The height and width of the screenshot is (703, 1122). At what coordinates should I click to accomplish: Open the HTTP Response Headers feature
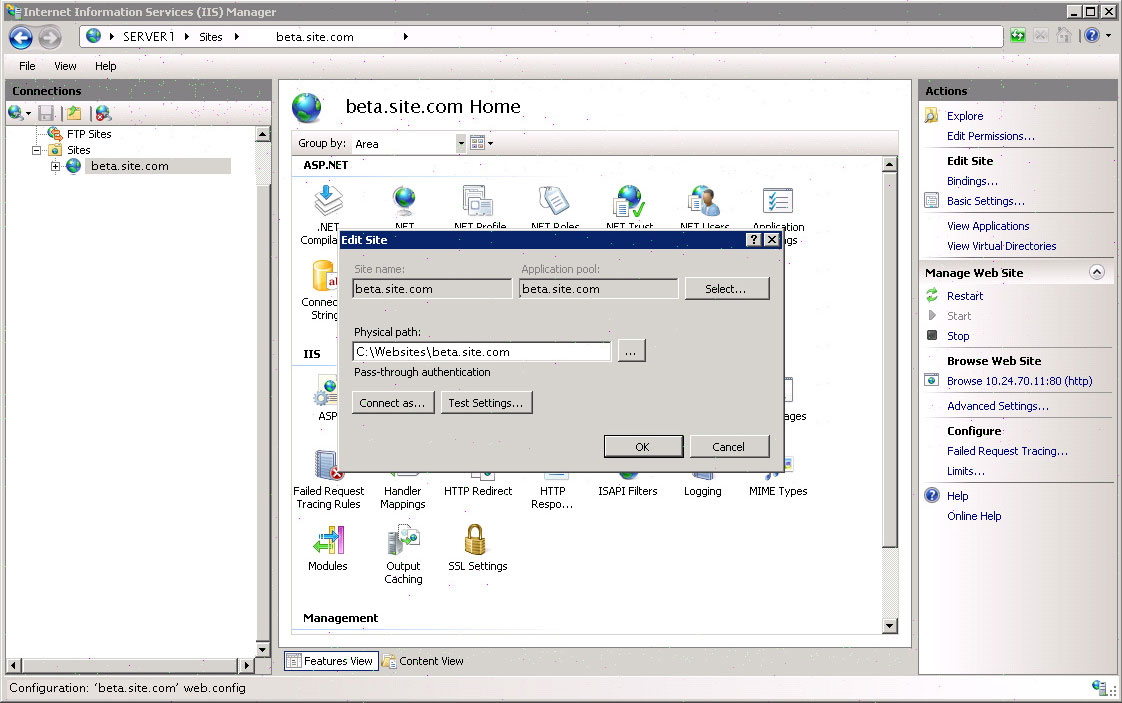552,497
